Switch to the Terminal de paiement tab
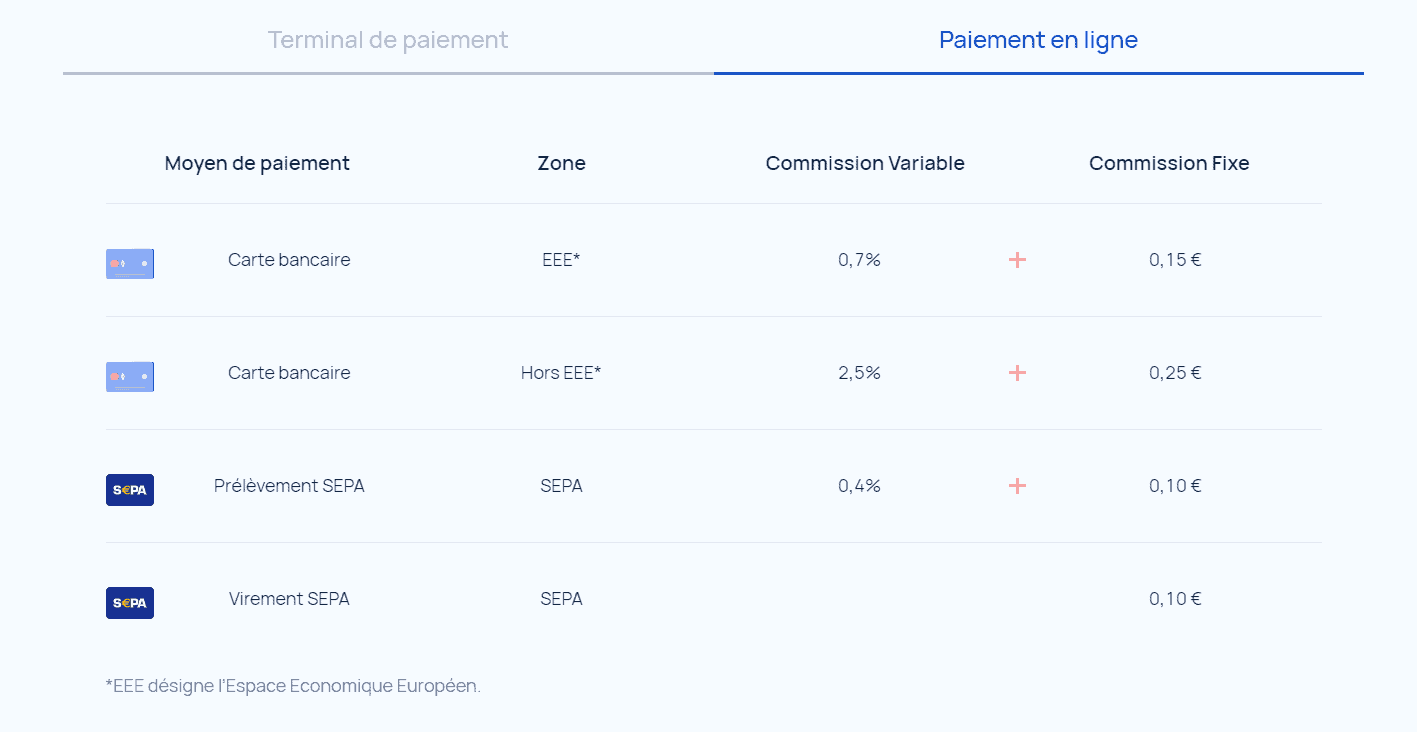The width and height of the screenshot is (1417, 732). [x=388, y=40]
